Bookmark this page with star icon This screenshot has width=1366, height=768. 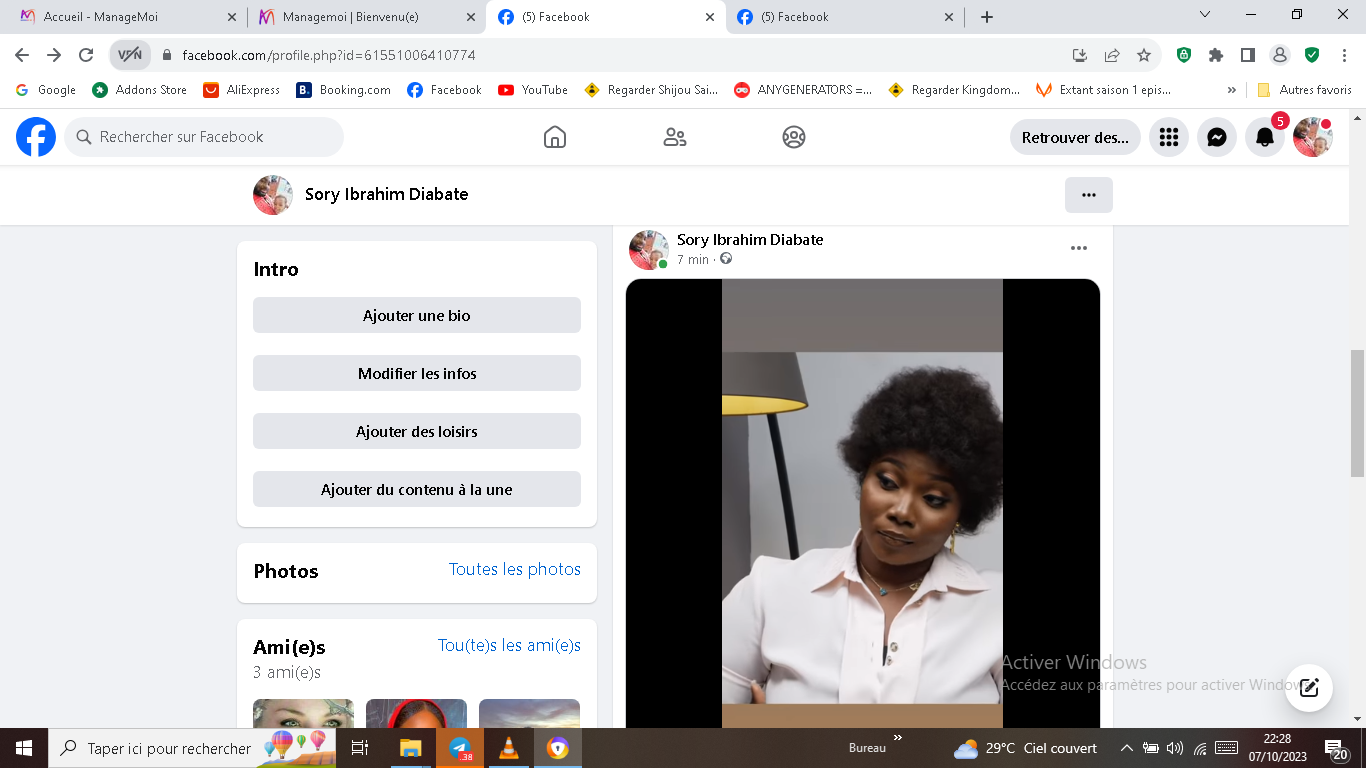tap(1144, 55)
